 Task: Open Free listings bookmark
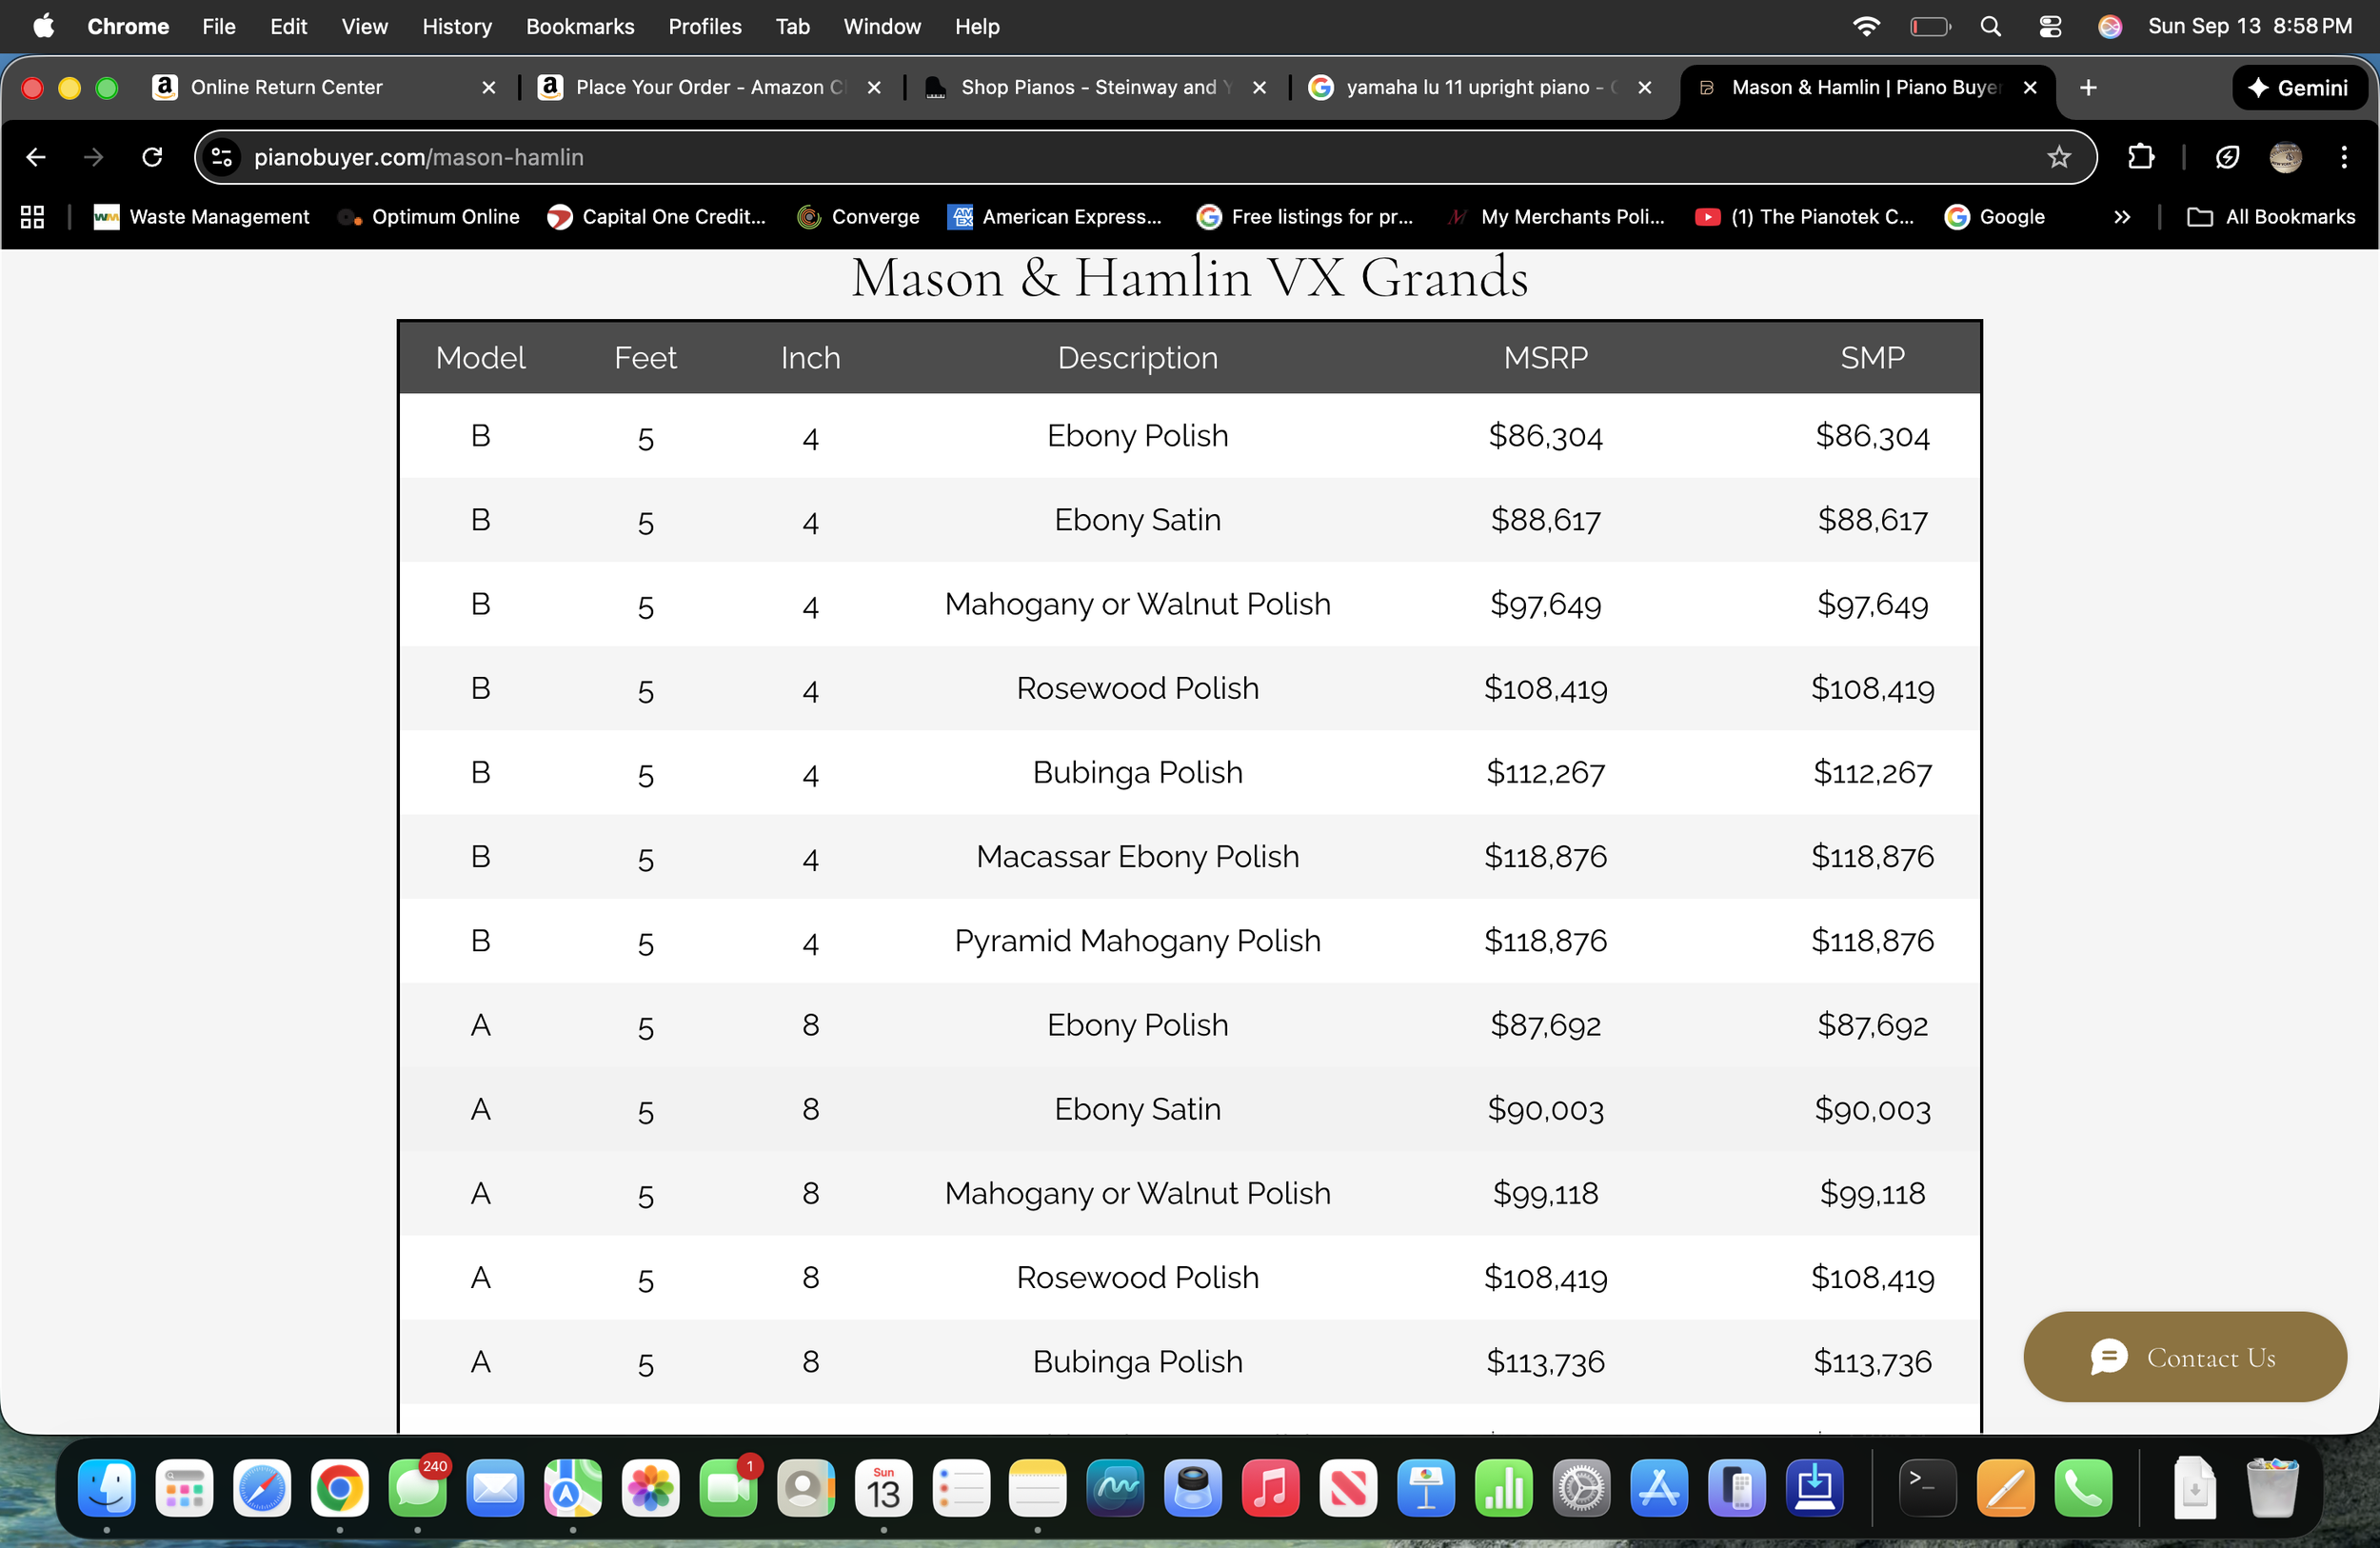tap(1305, 217)
